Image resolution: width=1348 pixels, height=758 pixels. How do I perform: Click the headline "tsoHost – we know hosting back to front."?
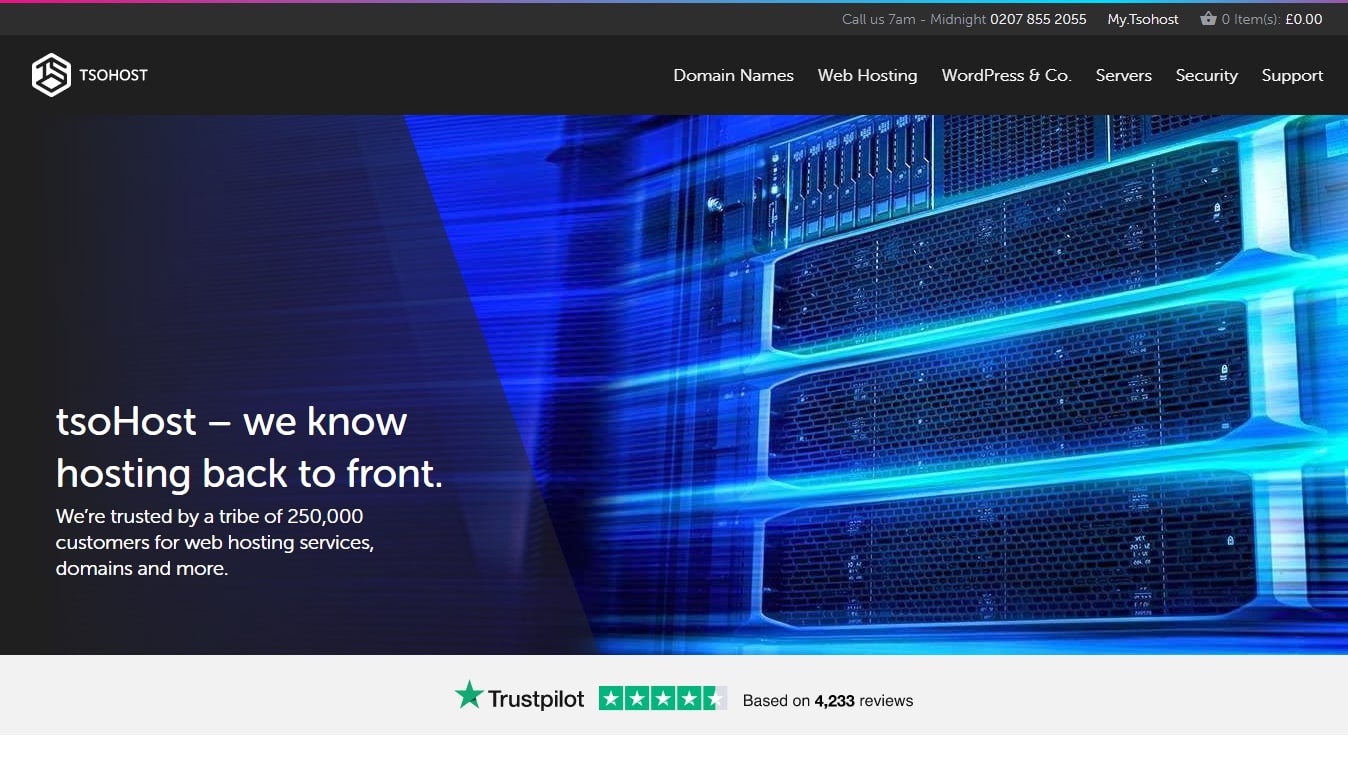(249, 447)
